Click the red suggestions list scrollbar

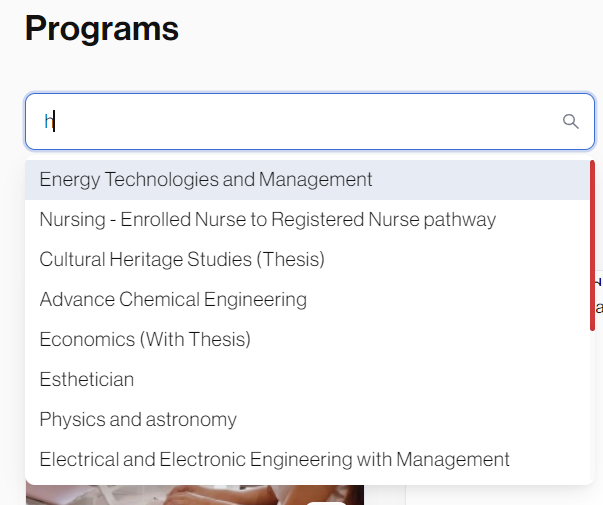click(x=592, y=245)
